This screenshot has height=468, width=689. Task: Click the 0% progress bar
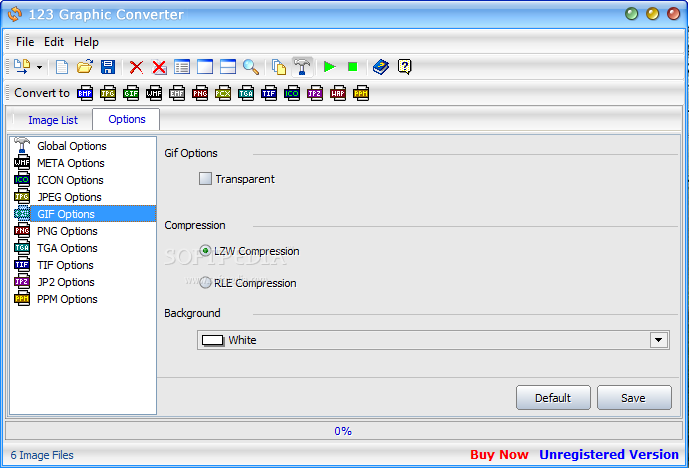click(343, 431)
